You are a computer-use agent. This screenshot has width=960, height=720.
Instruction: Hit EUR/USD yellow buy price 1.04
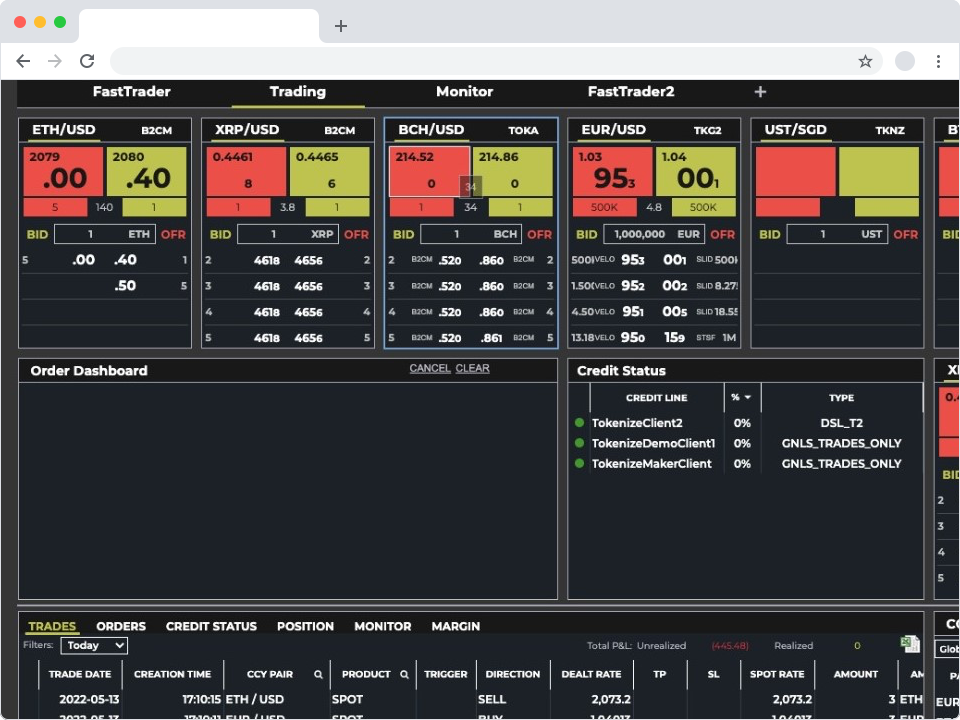696,171
